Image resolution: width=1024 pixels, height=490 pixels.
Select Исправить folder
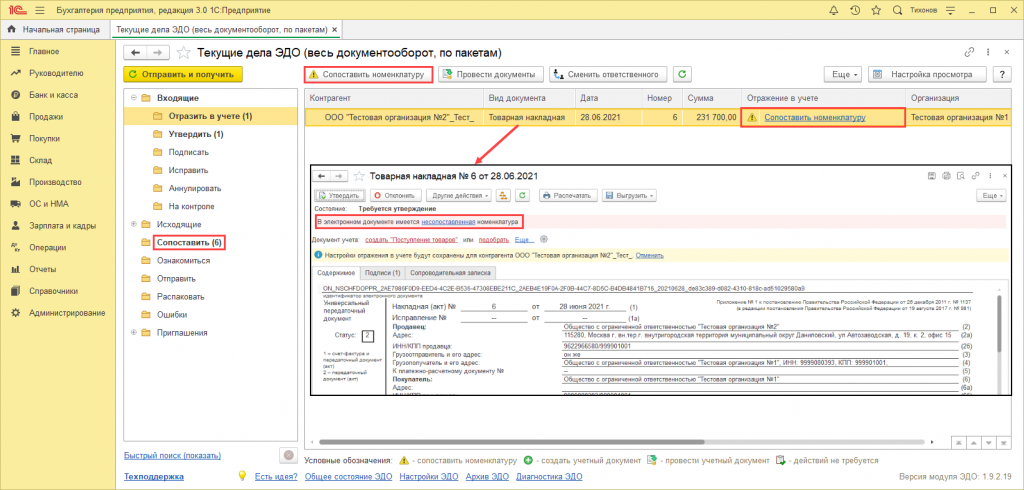click(x=188, y=170)
